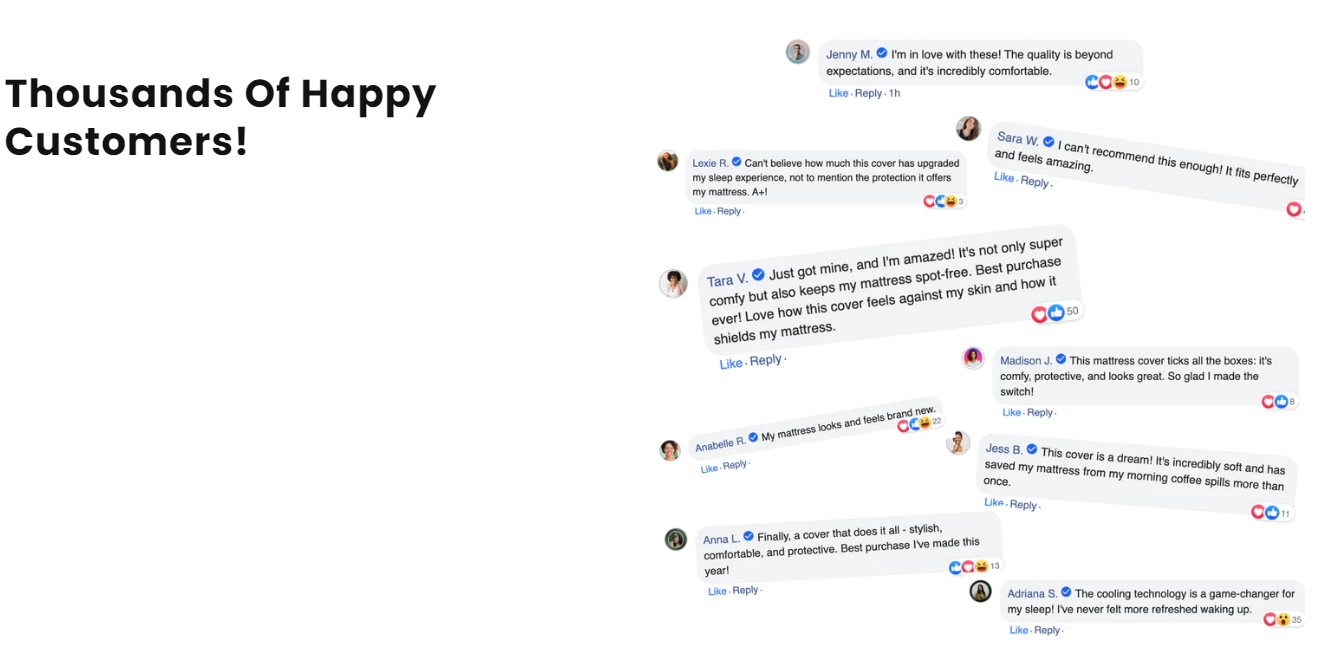Reply to Adriana S.'s comment
1326x660 pixels.
click(1047, 630)
